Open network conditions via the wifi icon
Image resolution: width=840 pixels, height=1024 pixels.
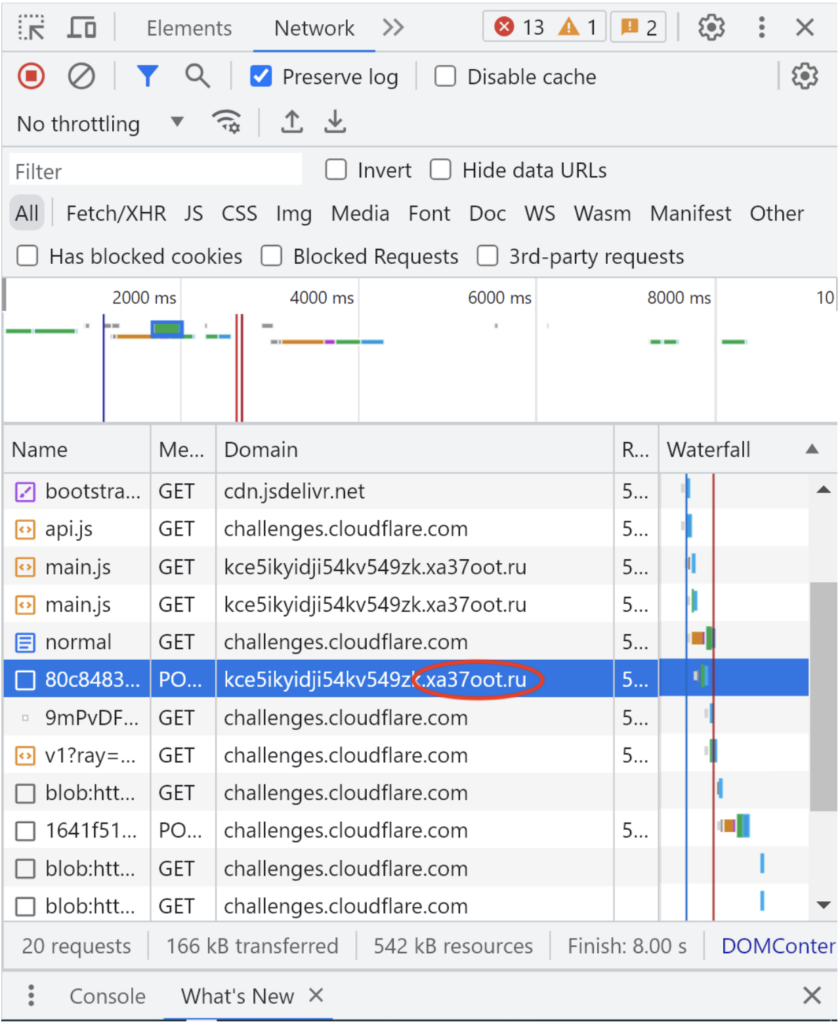pyautogui.click(x=228, y=122)
